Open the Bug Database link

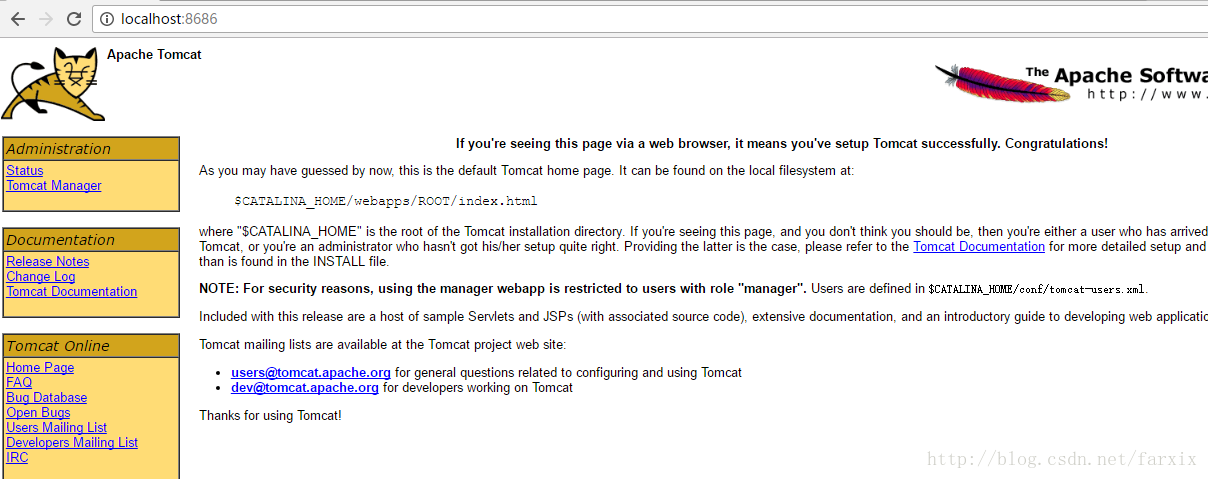click(x=46, y=398)
